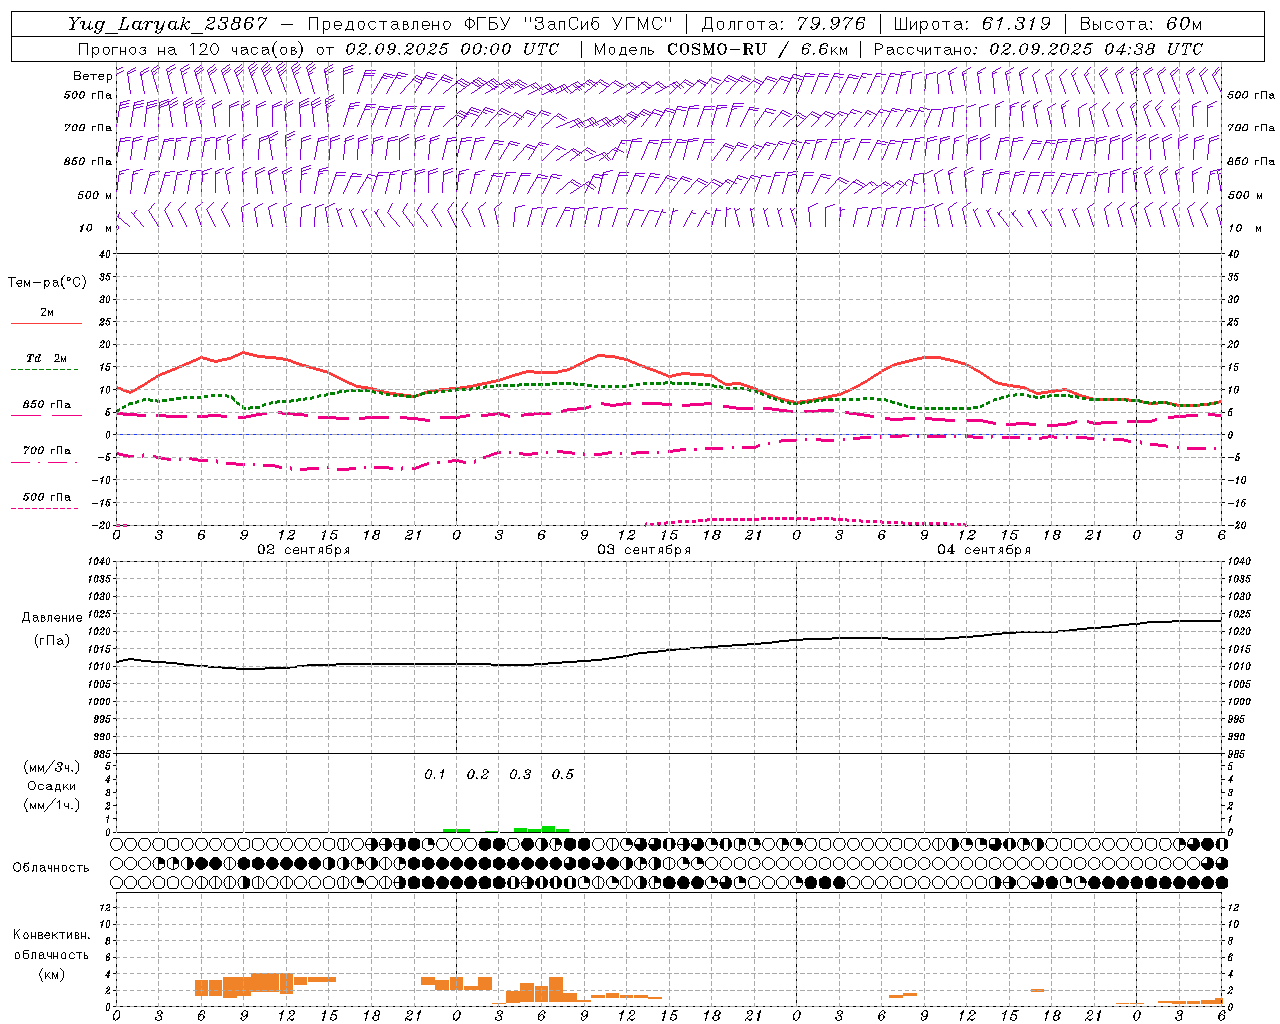The height and width of the screenshot is (1024, 1280).
Task: Click the 0.5 precipitation amount
Action: click(563, 775)
